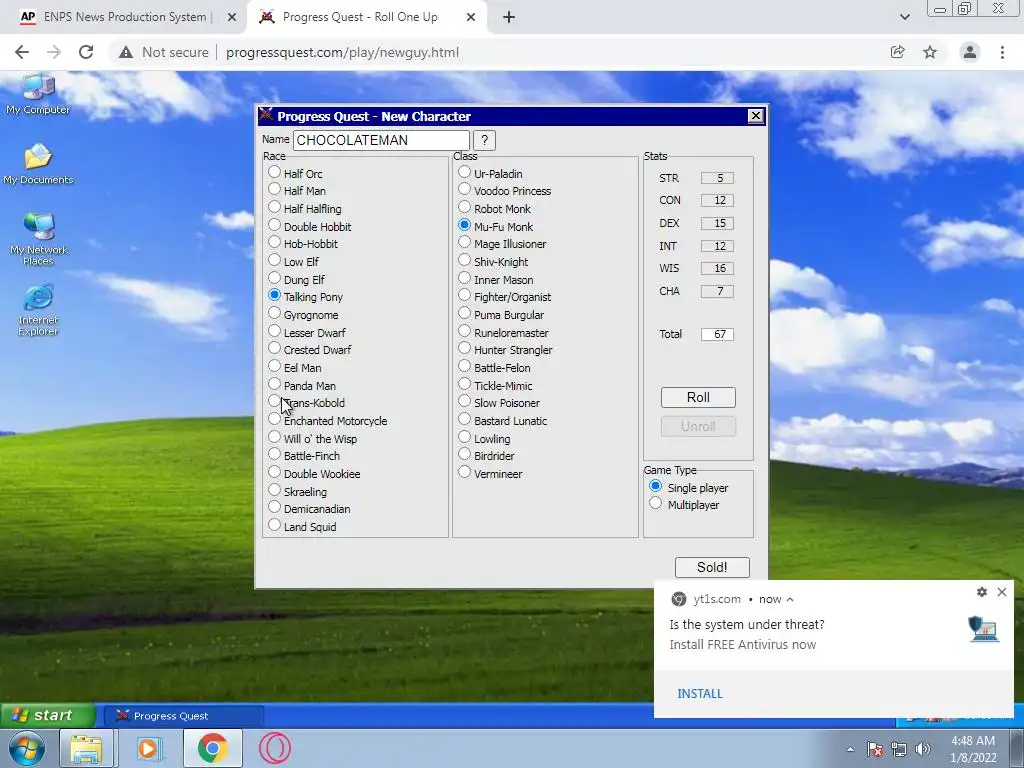Viewport: 1024px width, 768px height.
Task: Switch to ENPS News Production System tab
Action: click(x=124, y=17)
